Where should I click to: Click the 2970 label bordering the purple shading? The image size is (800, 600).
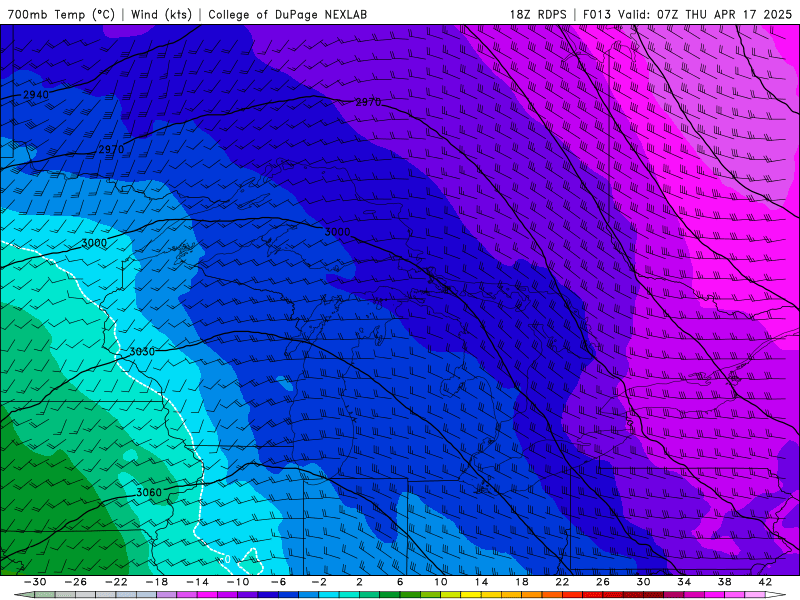(x=368, y=102)
